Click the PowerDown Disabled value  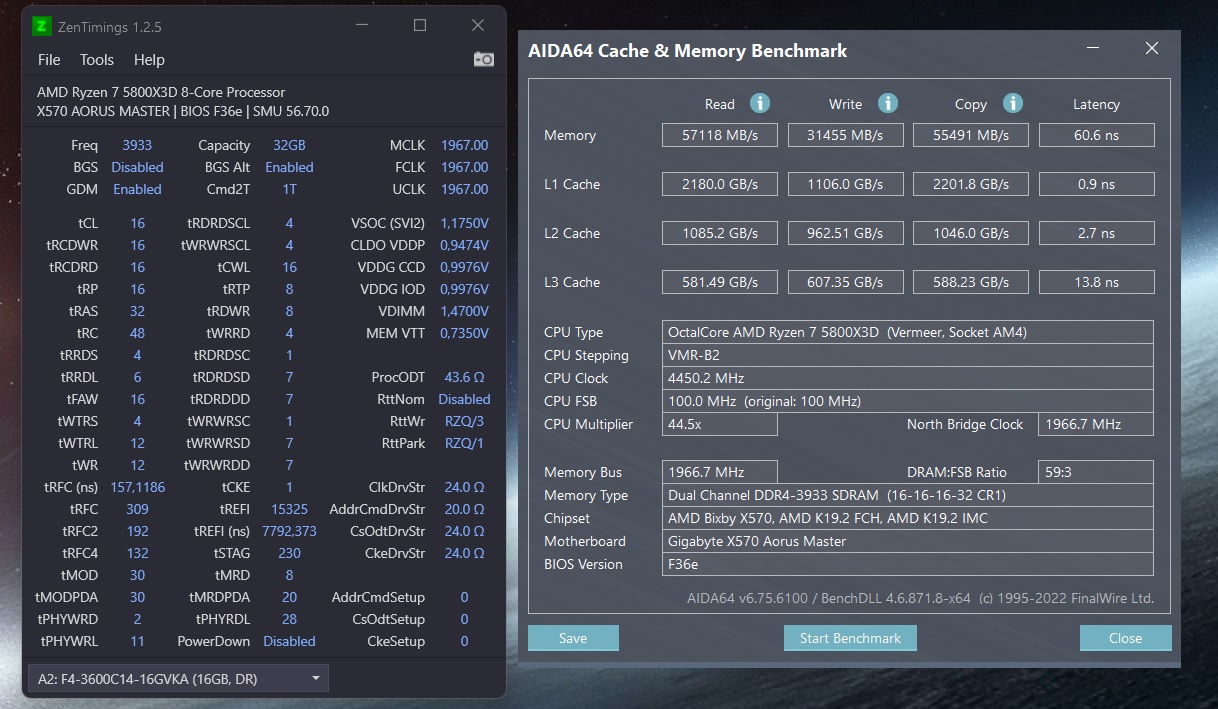click(x=289, y=641)
